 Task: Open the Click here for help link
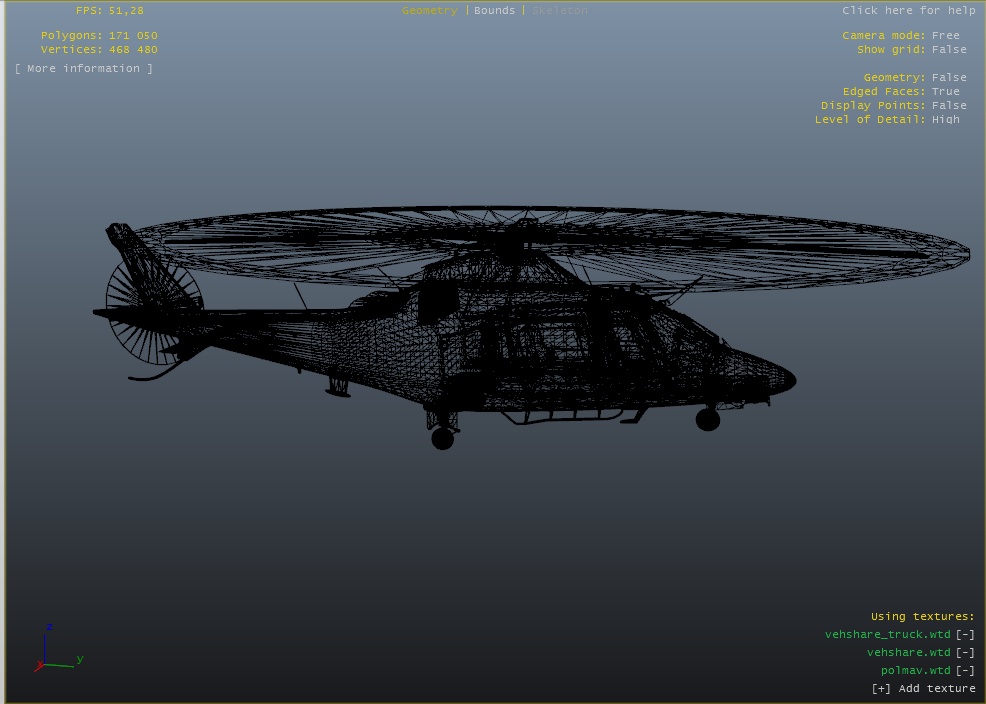[x=909, y=11]
